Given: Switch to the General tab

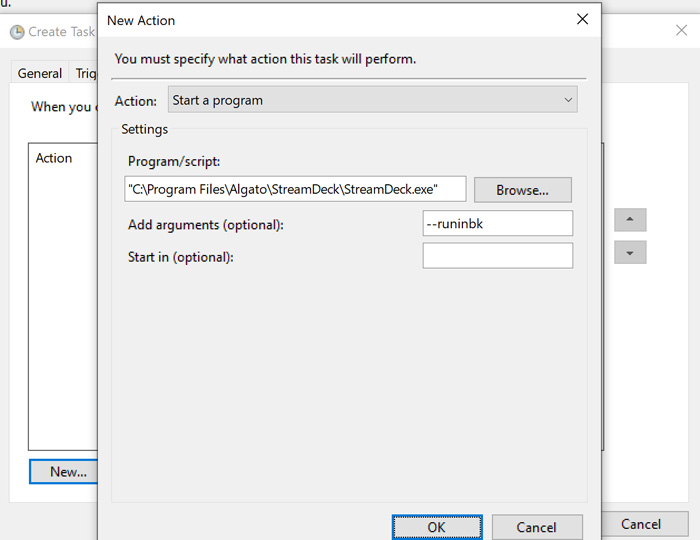Looking at the screenshot, I should pyautogui.click(x=40, y=73).
